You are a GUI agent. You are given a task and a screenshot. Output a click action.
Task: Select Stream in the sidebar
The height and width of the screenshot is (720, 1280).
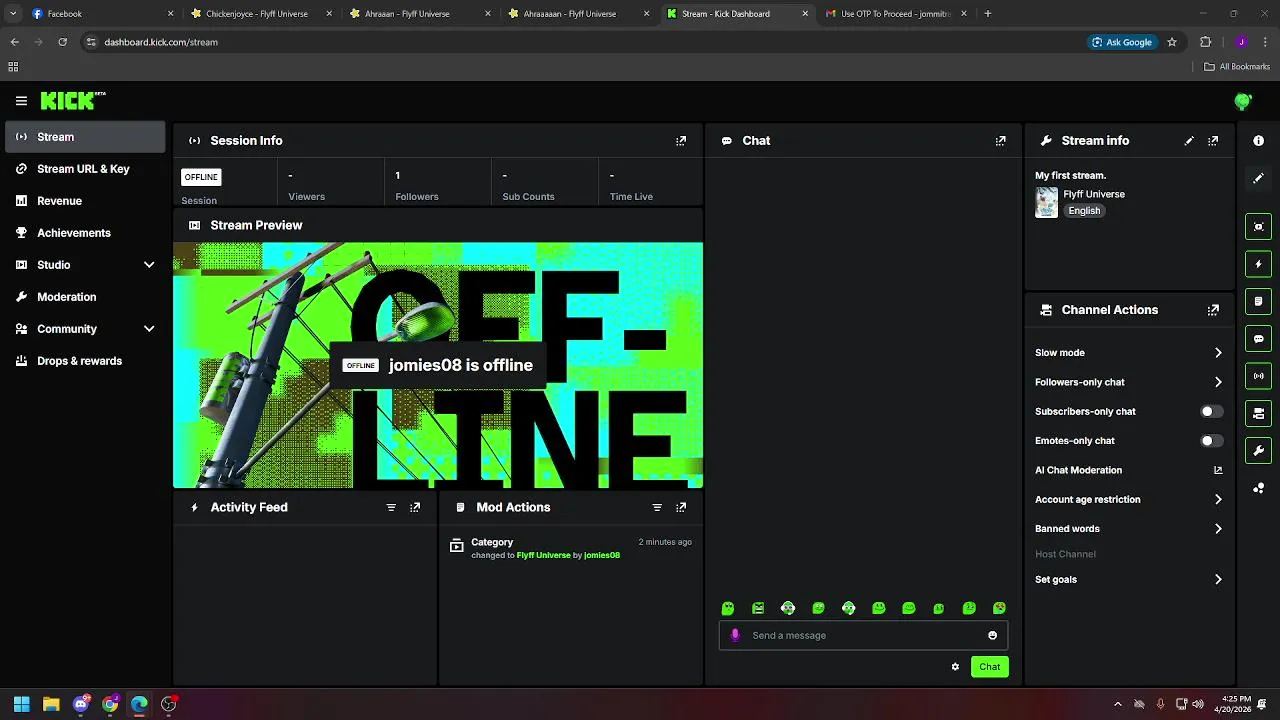click(85, 137)
